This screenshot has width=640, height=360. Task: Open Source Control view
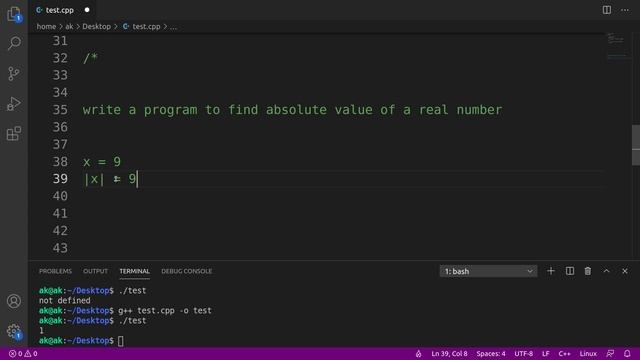14,73
